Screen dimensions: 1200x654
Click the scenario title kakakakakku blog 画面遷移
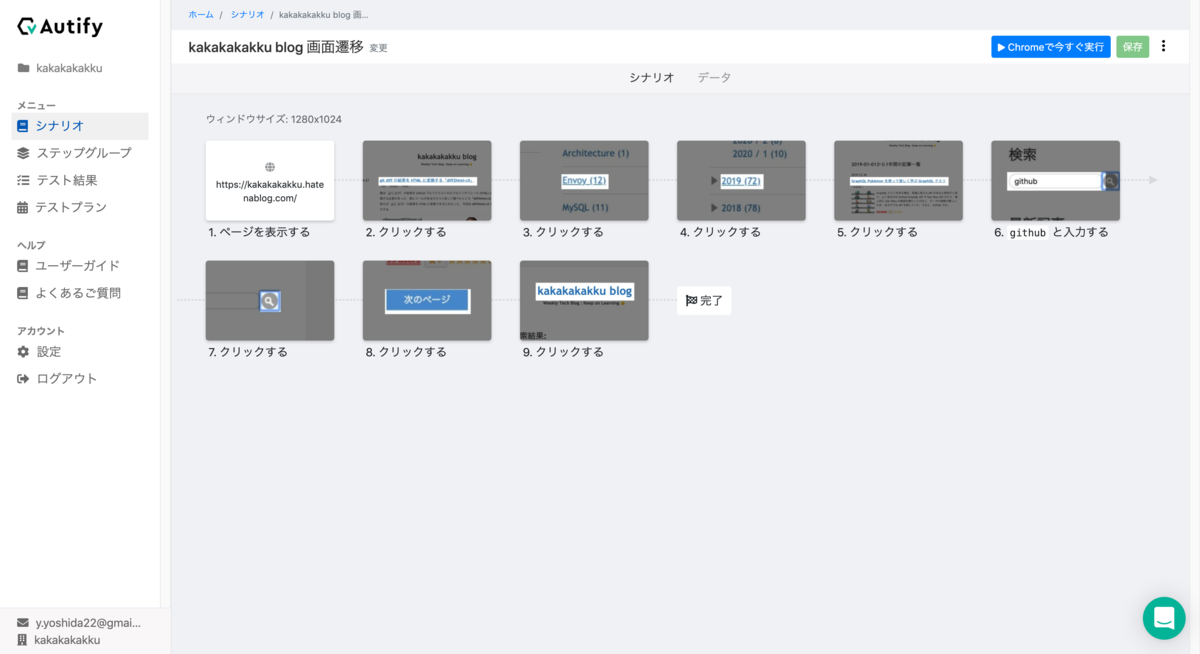[276, 47]
